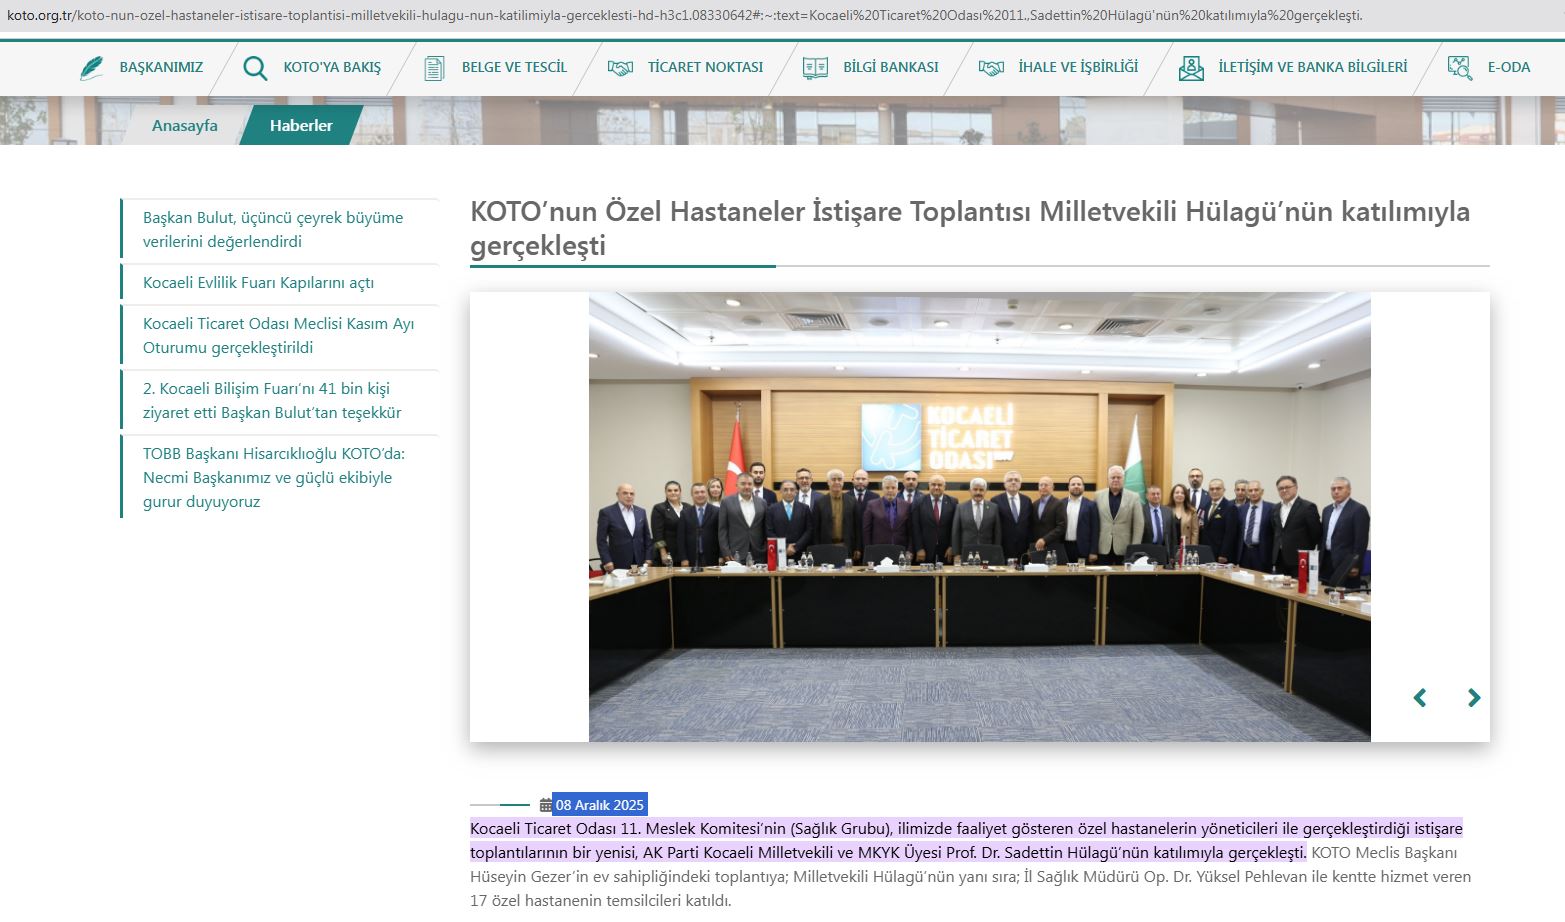The height and width of the screenshot is (922, 1565).
Task: Click the handshake icon beside TİCARET NOKTASI
Action: click(620, 68)
